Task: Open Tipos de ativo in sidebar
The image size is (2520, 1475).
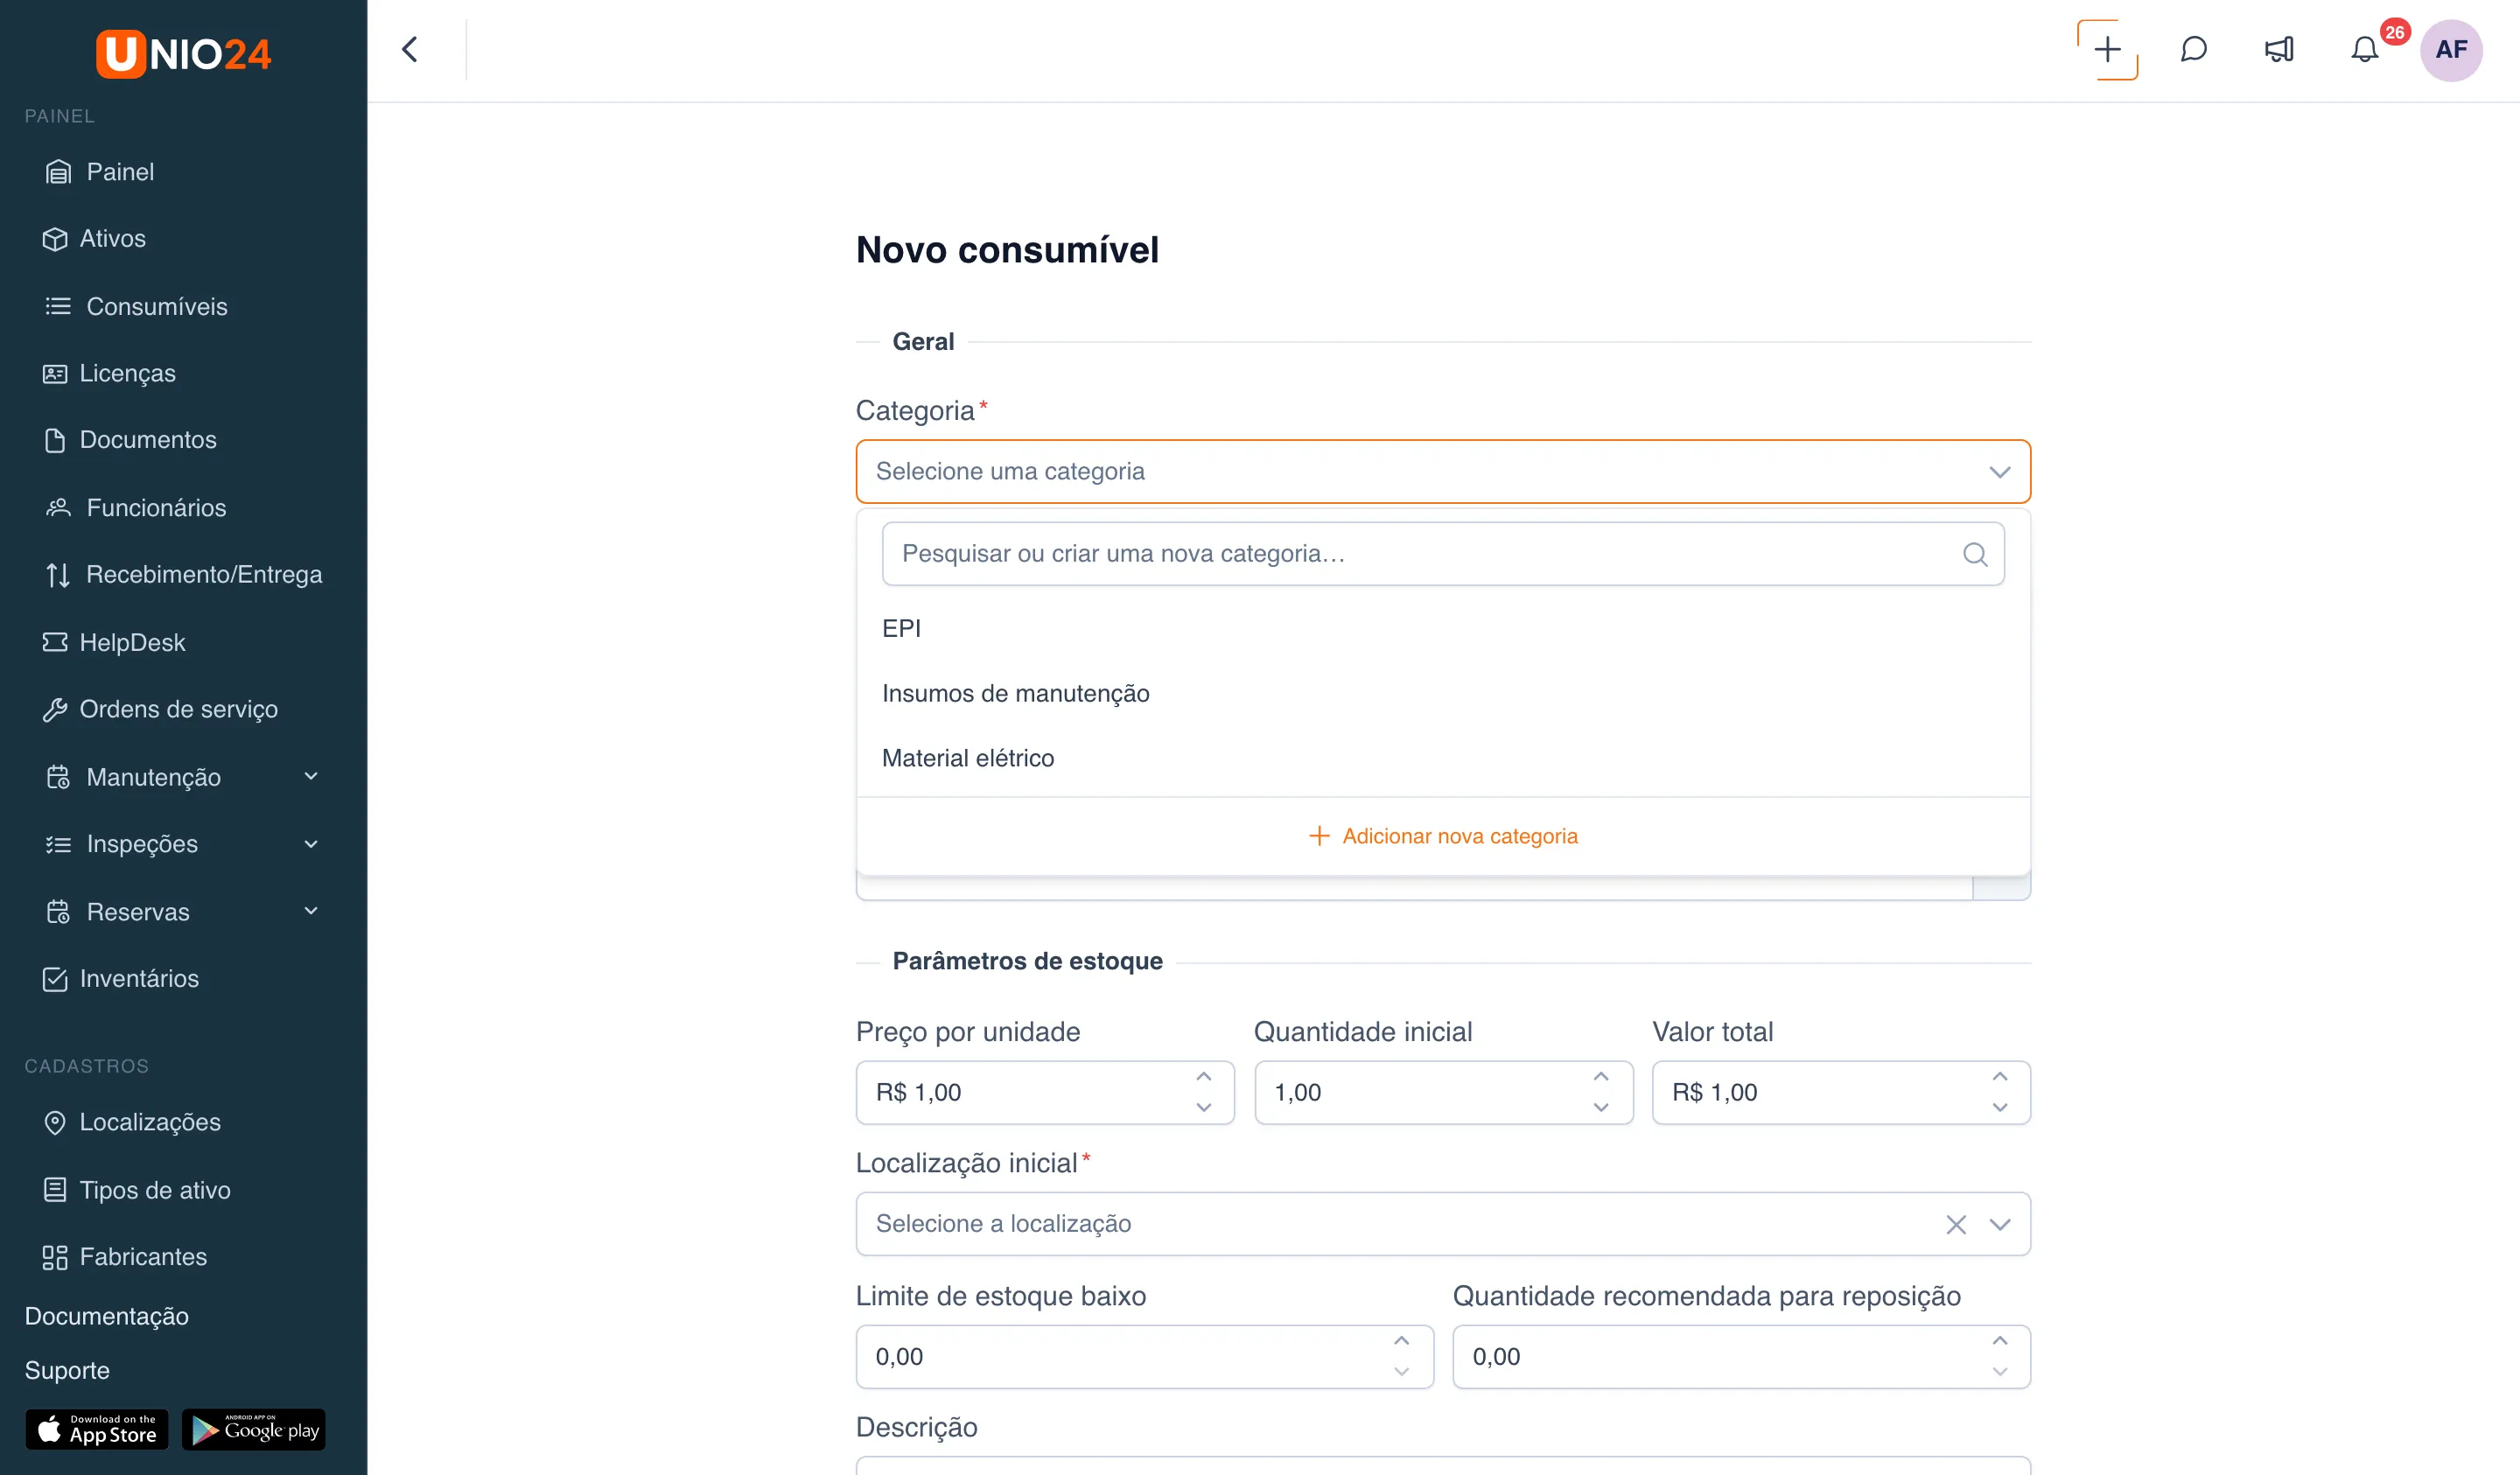Action: pyautogui.click(x=137, y=1190)
